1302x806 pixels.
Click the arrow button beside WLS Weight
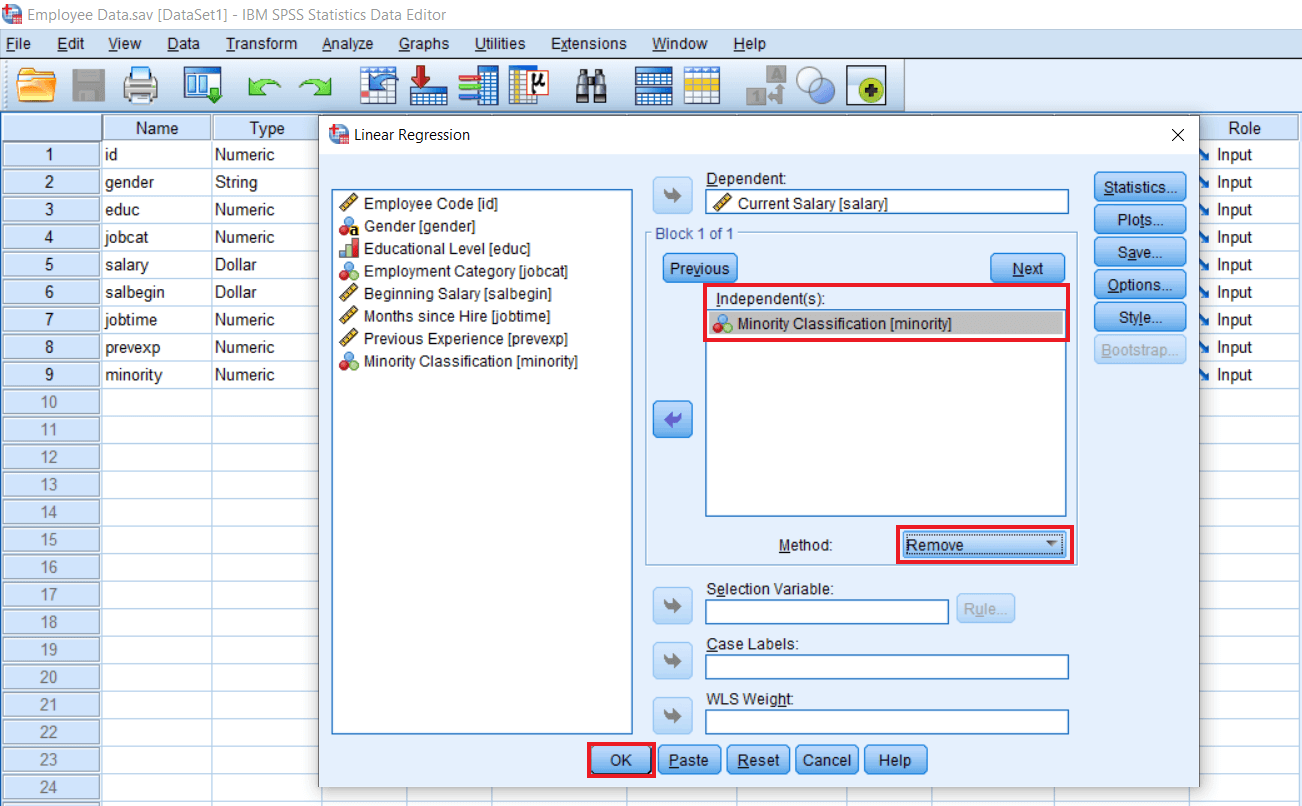point(672,715)
